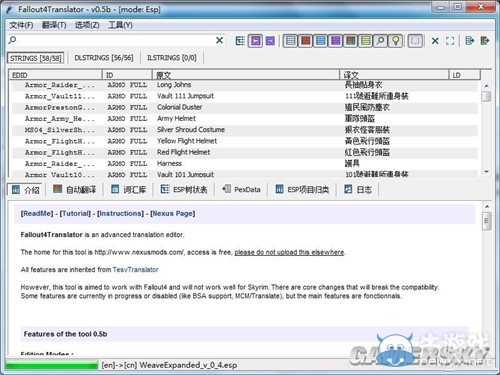This screenshot has width=500, height=375.
Task: Sort by the 原文 column header
Action: [x=246, y=75]
